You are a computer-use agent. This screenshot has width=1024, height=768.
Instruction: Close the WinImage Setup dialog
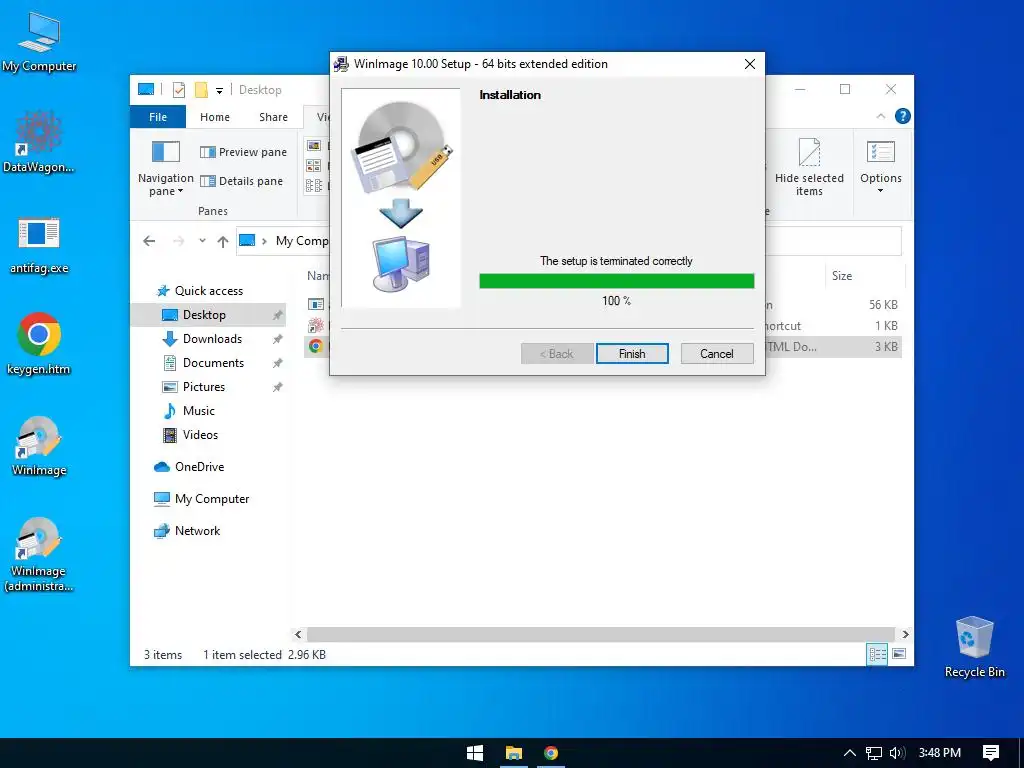tap(750, 64)
